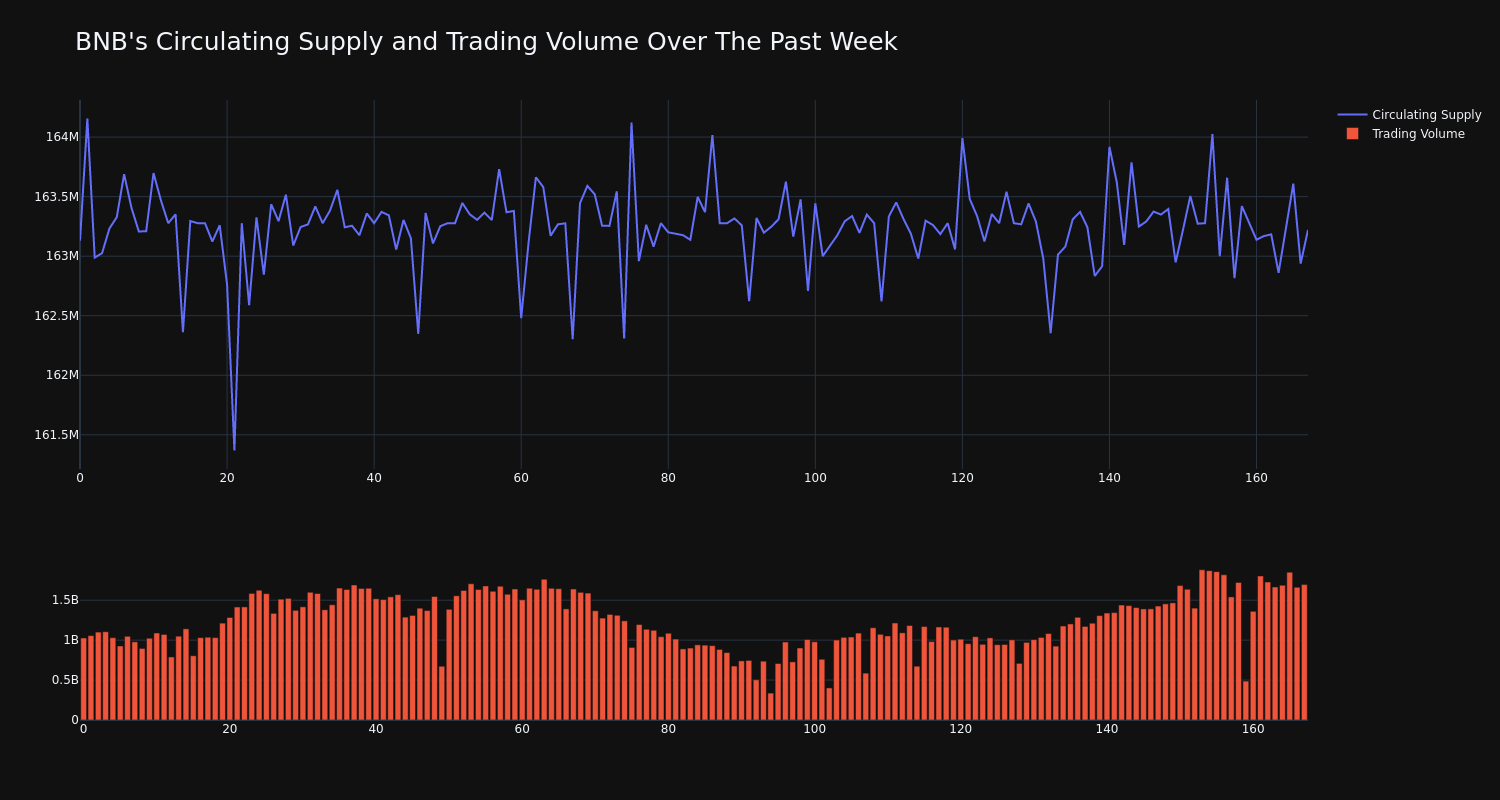Click the 163M y-axis label
The width and height of the screenshot is (1500, 800).
pos(62,256)
